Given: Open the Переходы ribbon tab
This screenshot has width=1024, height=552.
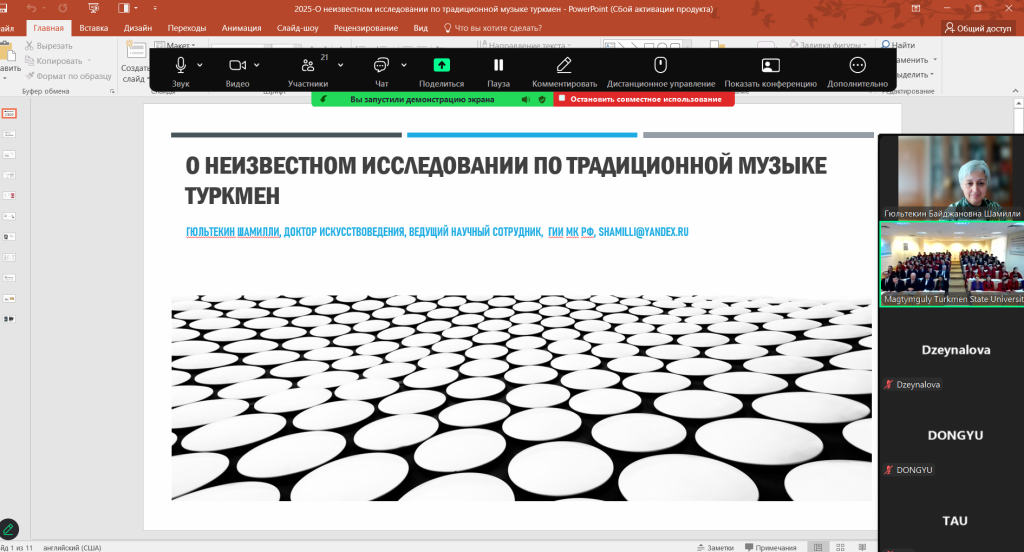Looking at the screenshot, I should [x=187, y=28].
